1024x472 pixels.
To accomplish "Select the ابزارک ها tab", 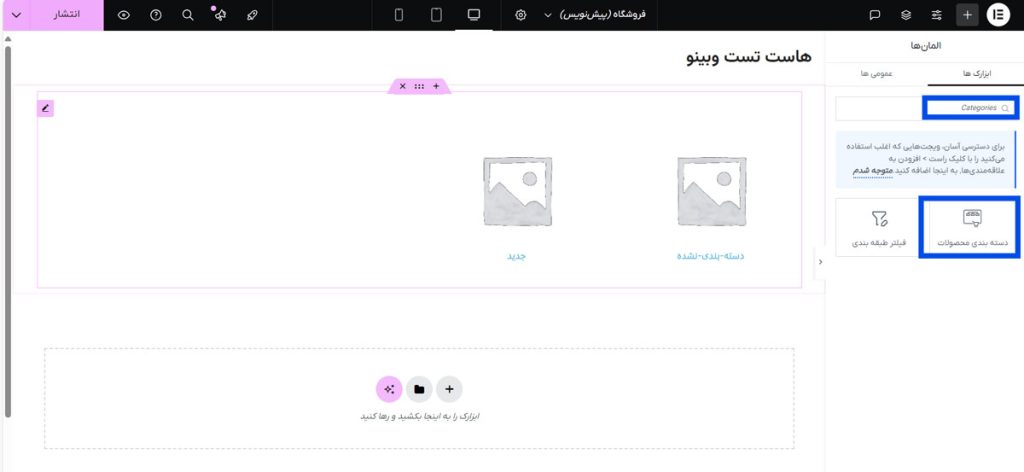I will [x=974, y=73].
